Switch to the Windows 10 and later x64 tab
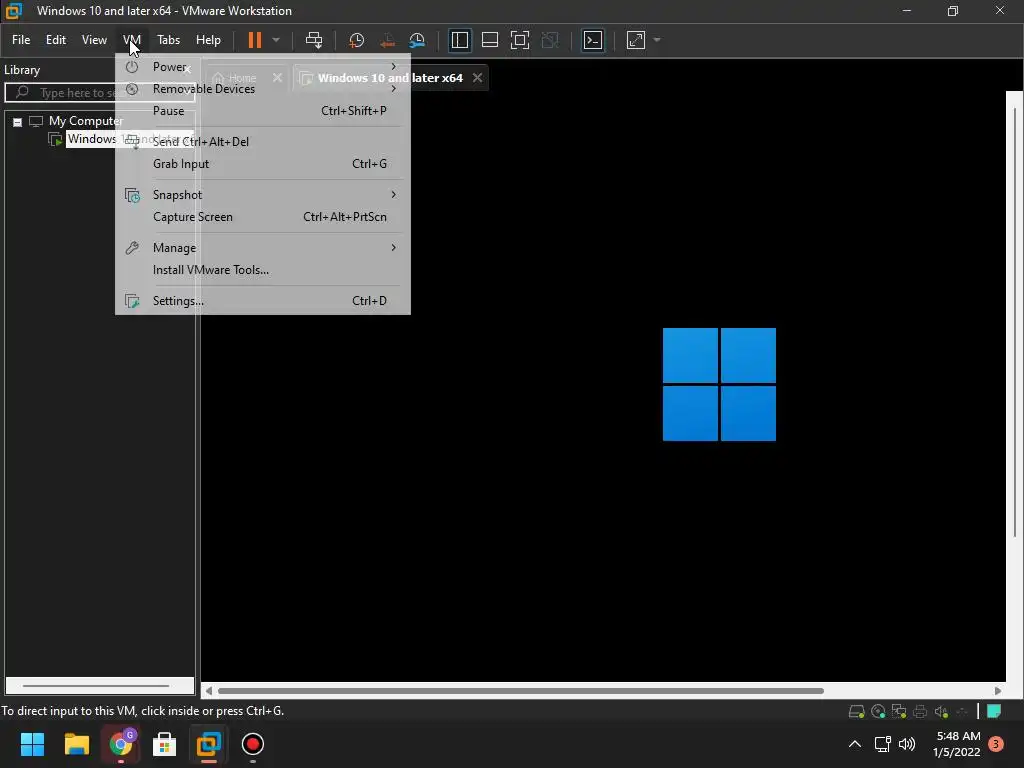This screenshot has width=1024, height=768. click(390, 78)
